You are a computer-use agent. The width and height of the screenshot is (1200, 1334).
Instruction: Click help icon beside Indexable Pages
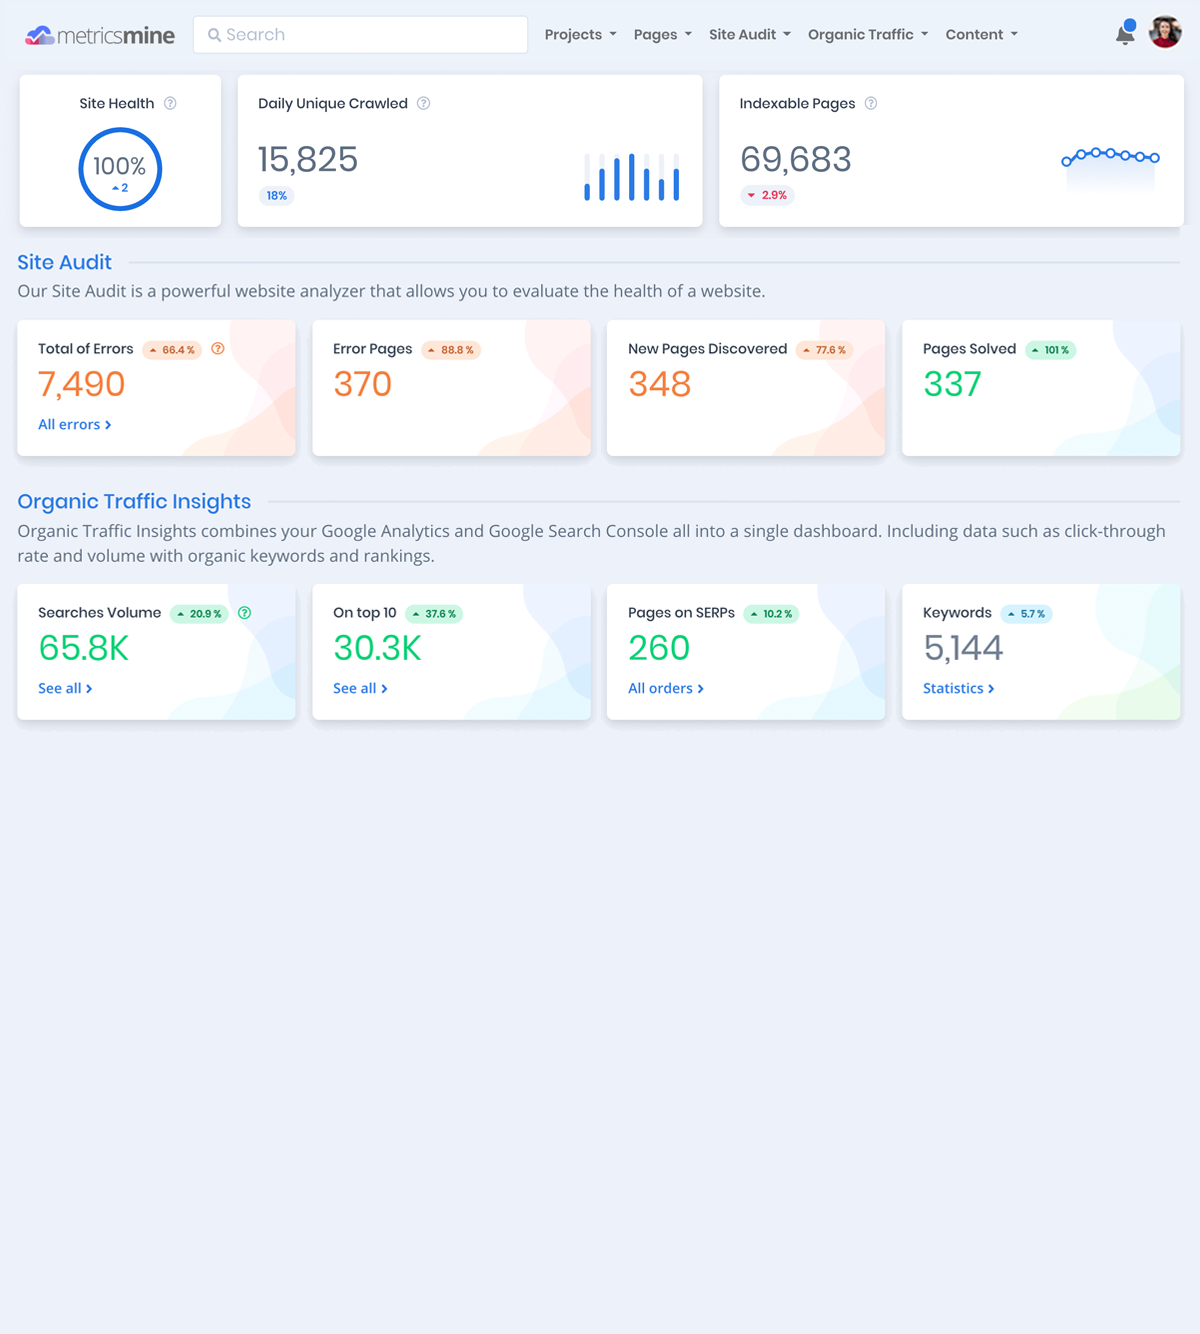click(871, 103)
